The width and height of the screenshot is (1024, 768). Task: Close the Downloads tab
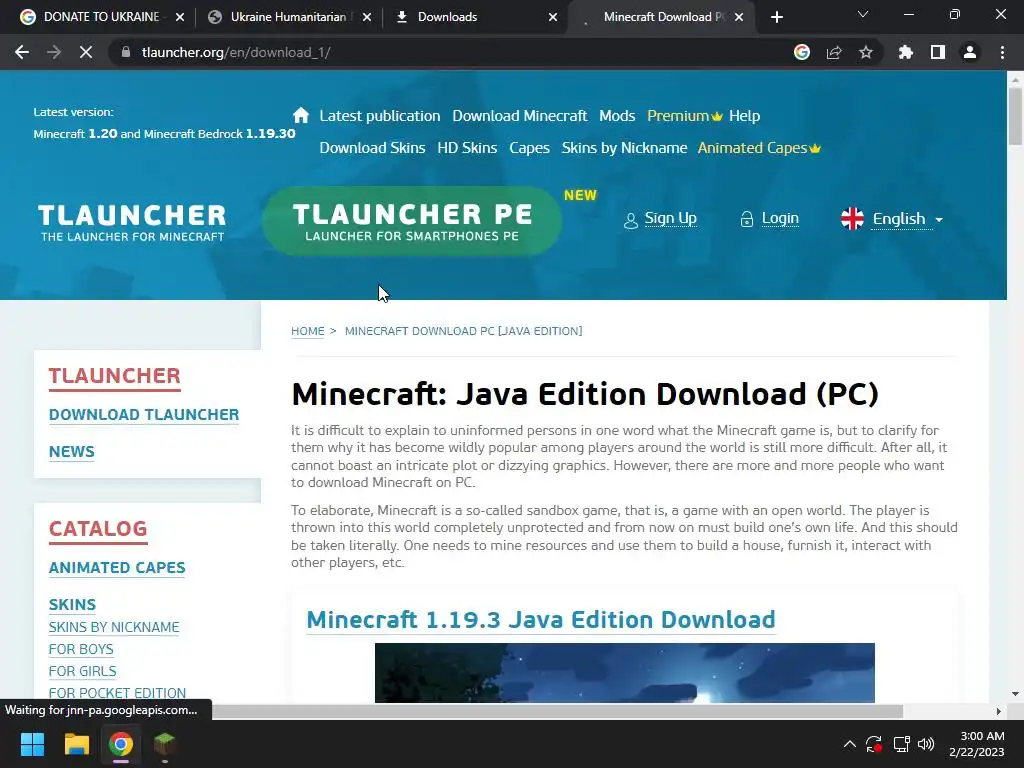coord(553,17)
